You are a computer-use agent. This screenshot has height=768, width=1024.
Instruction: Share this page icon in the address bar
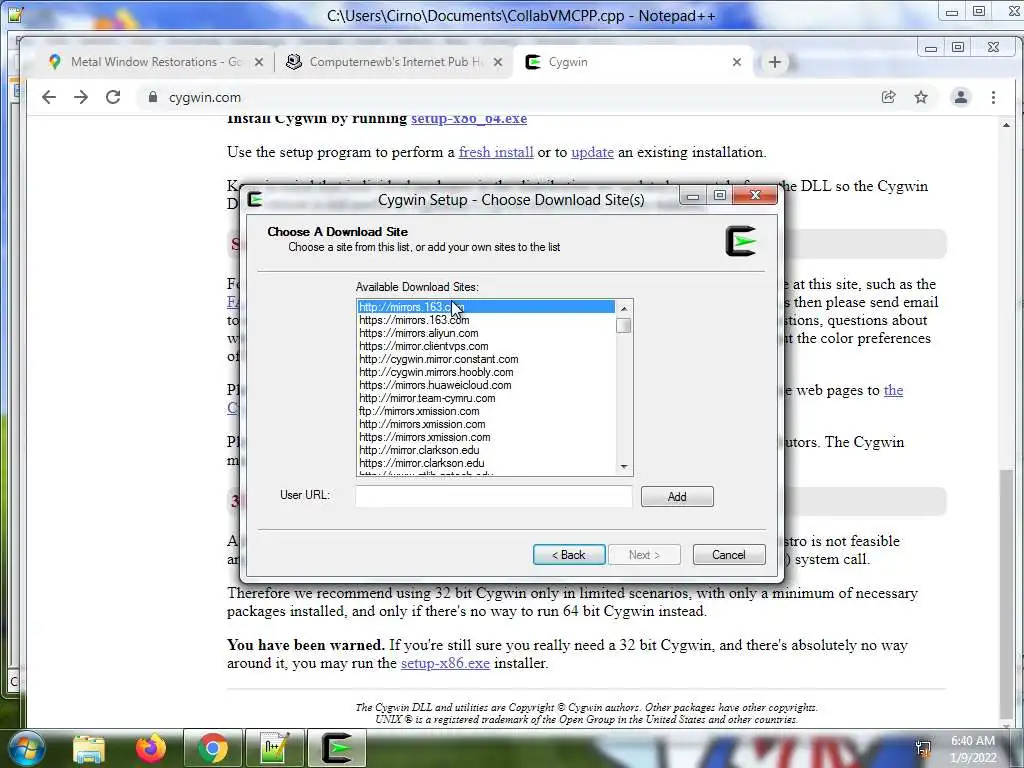[888, 97]
